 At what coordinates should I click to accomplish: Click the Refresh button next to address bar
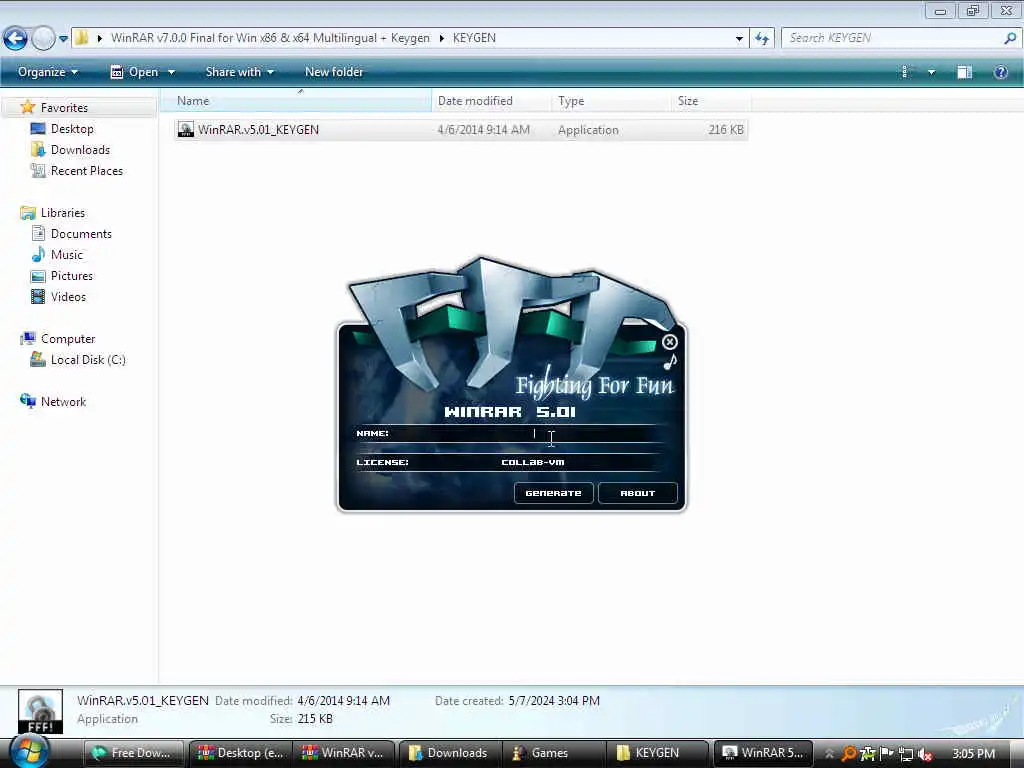tap(761, 39)
